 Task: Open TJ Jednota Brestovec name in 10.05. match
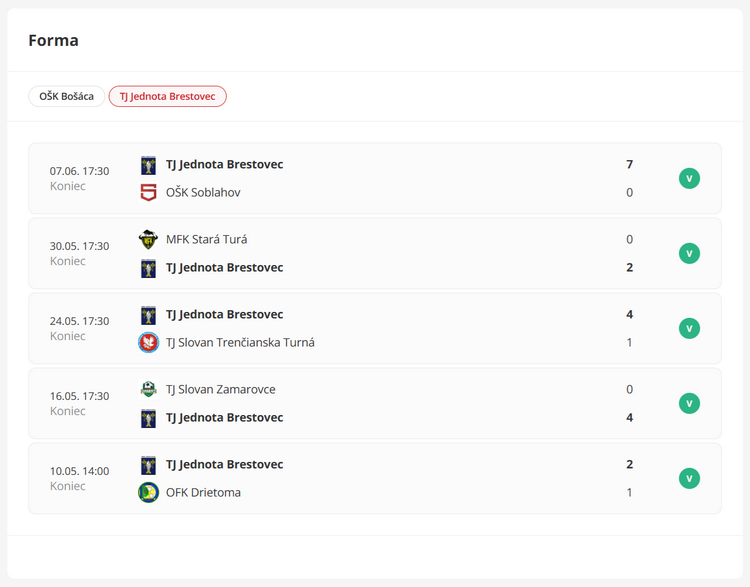[x=224, y=465]
